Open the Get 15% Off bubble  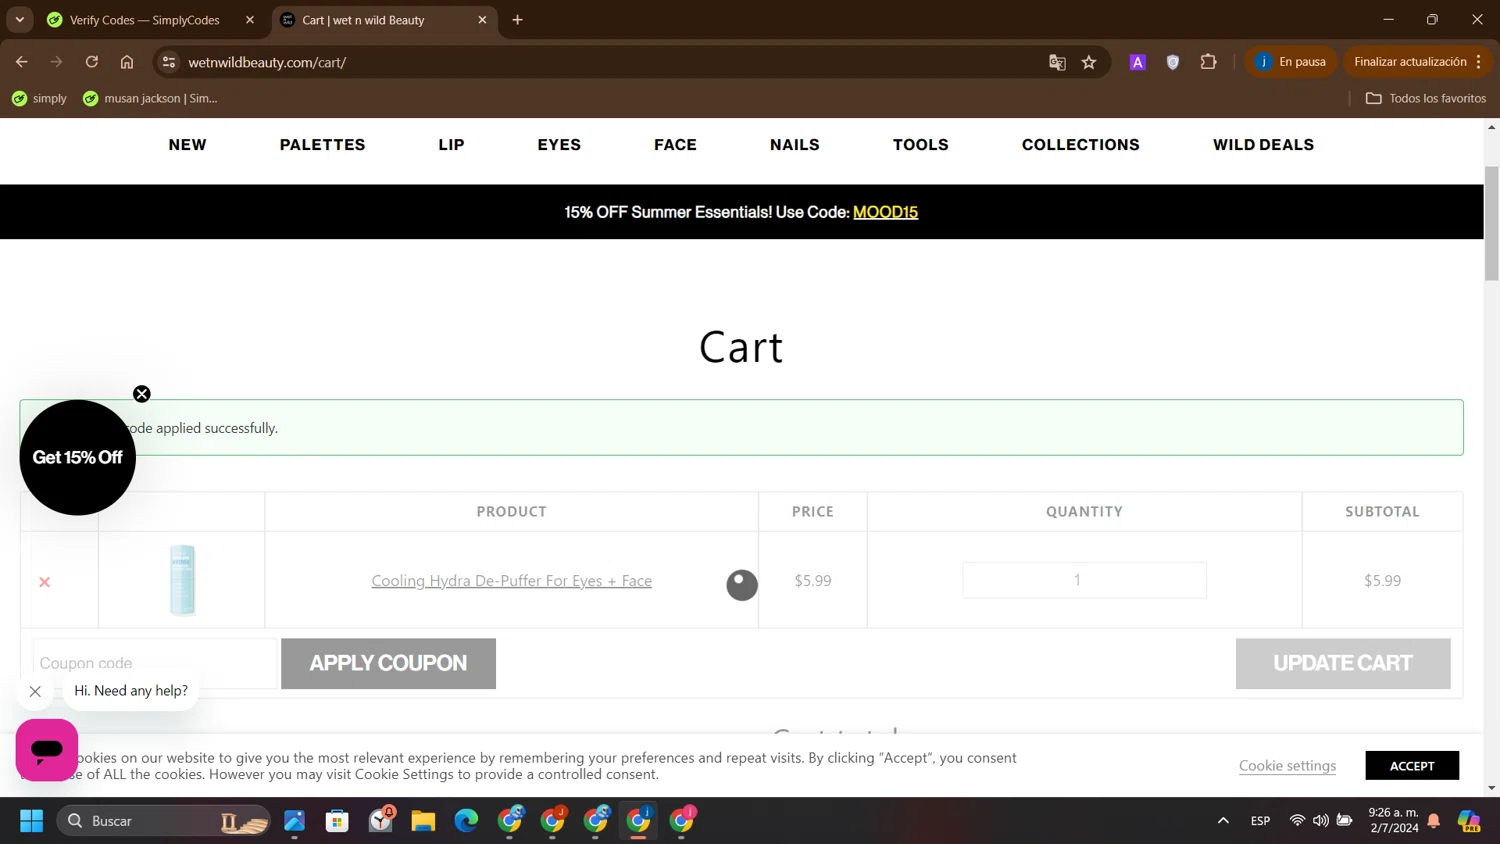(x=77, y=457)
